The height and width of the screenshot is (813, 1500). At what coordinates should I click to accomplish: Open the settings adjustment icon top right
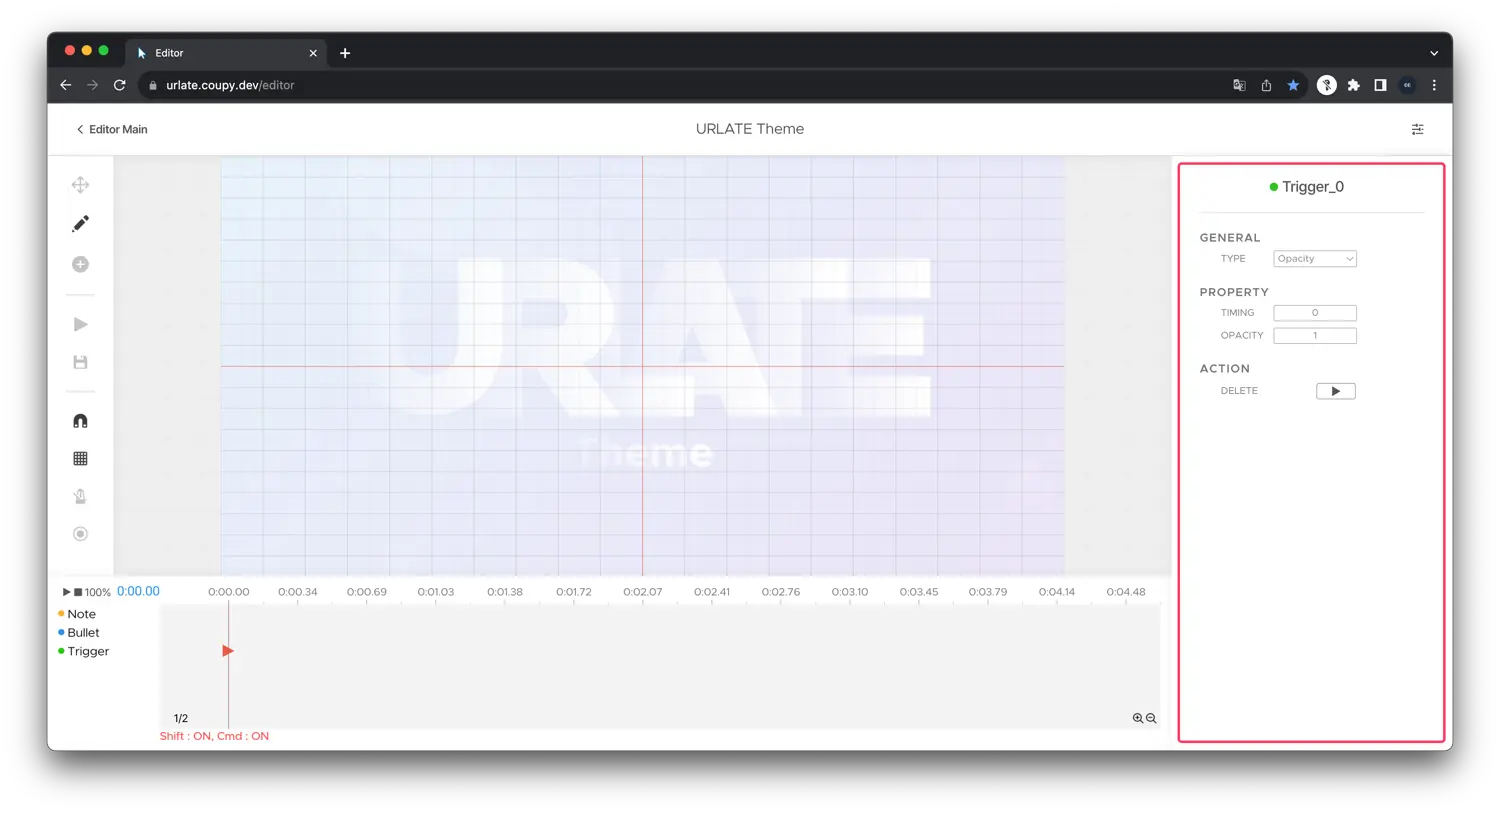click(x=1417, y=129)
